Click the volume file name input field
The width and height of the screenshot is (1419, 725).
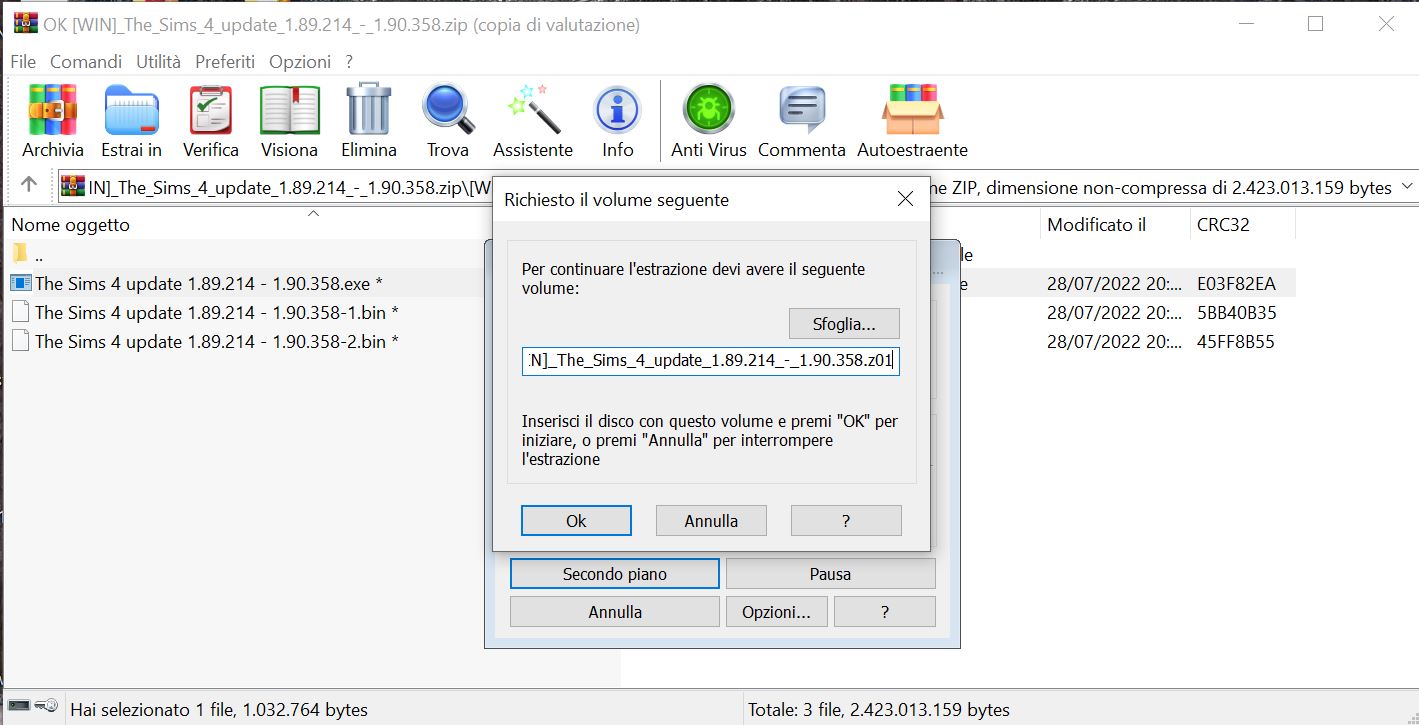click(x=711, y=361)
